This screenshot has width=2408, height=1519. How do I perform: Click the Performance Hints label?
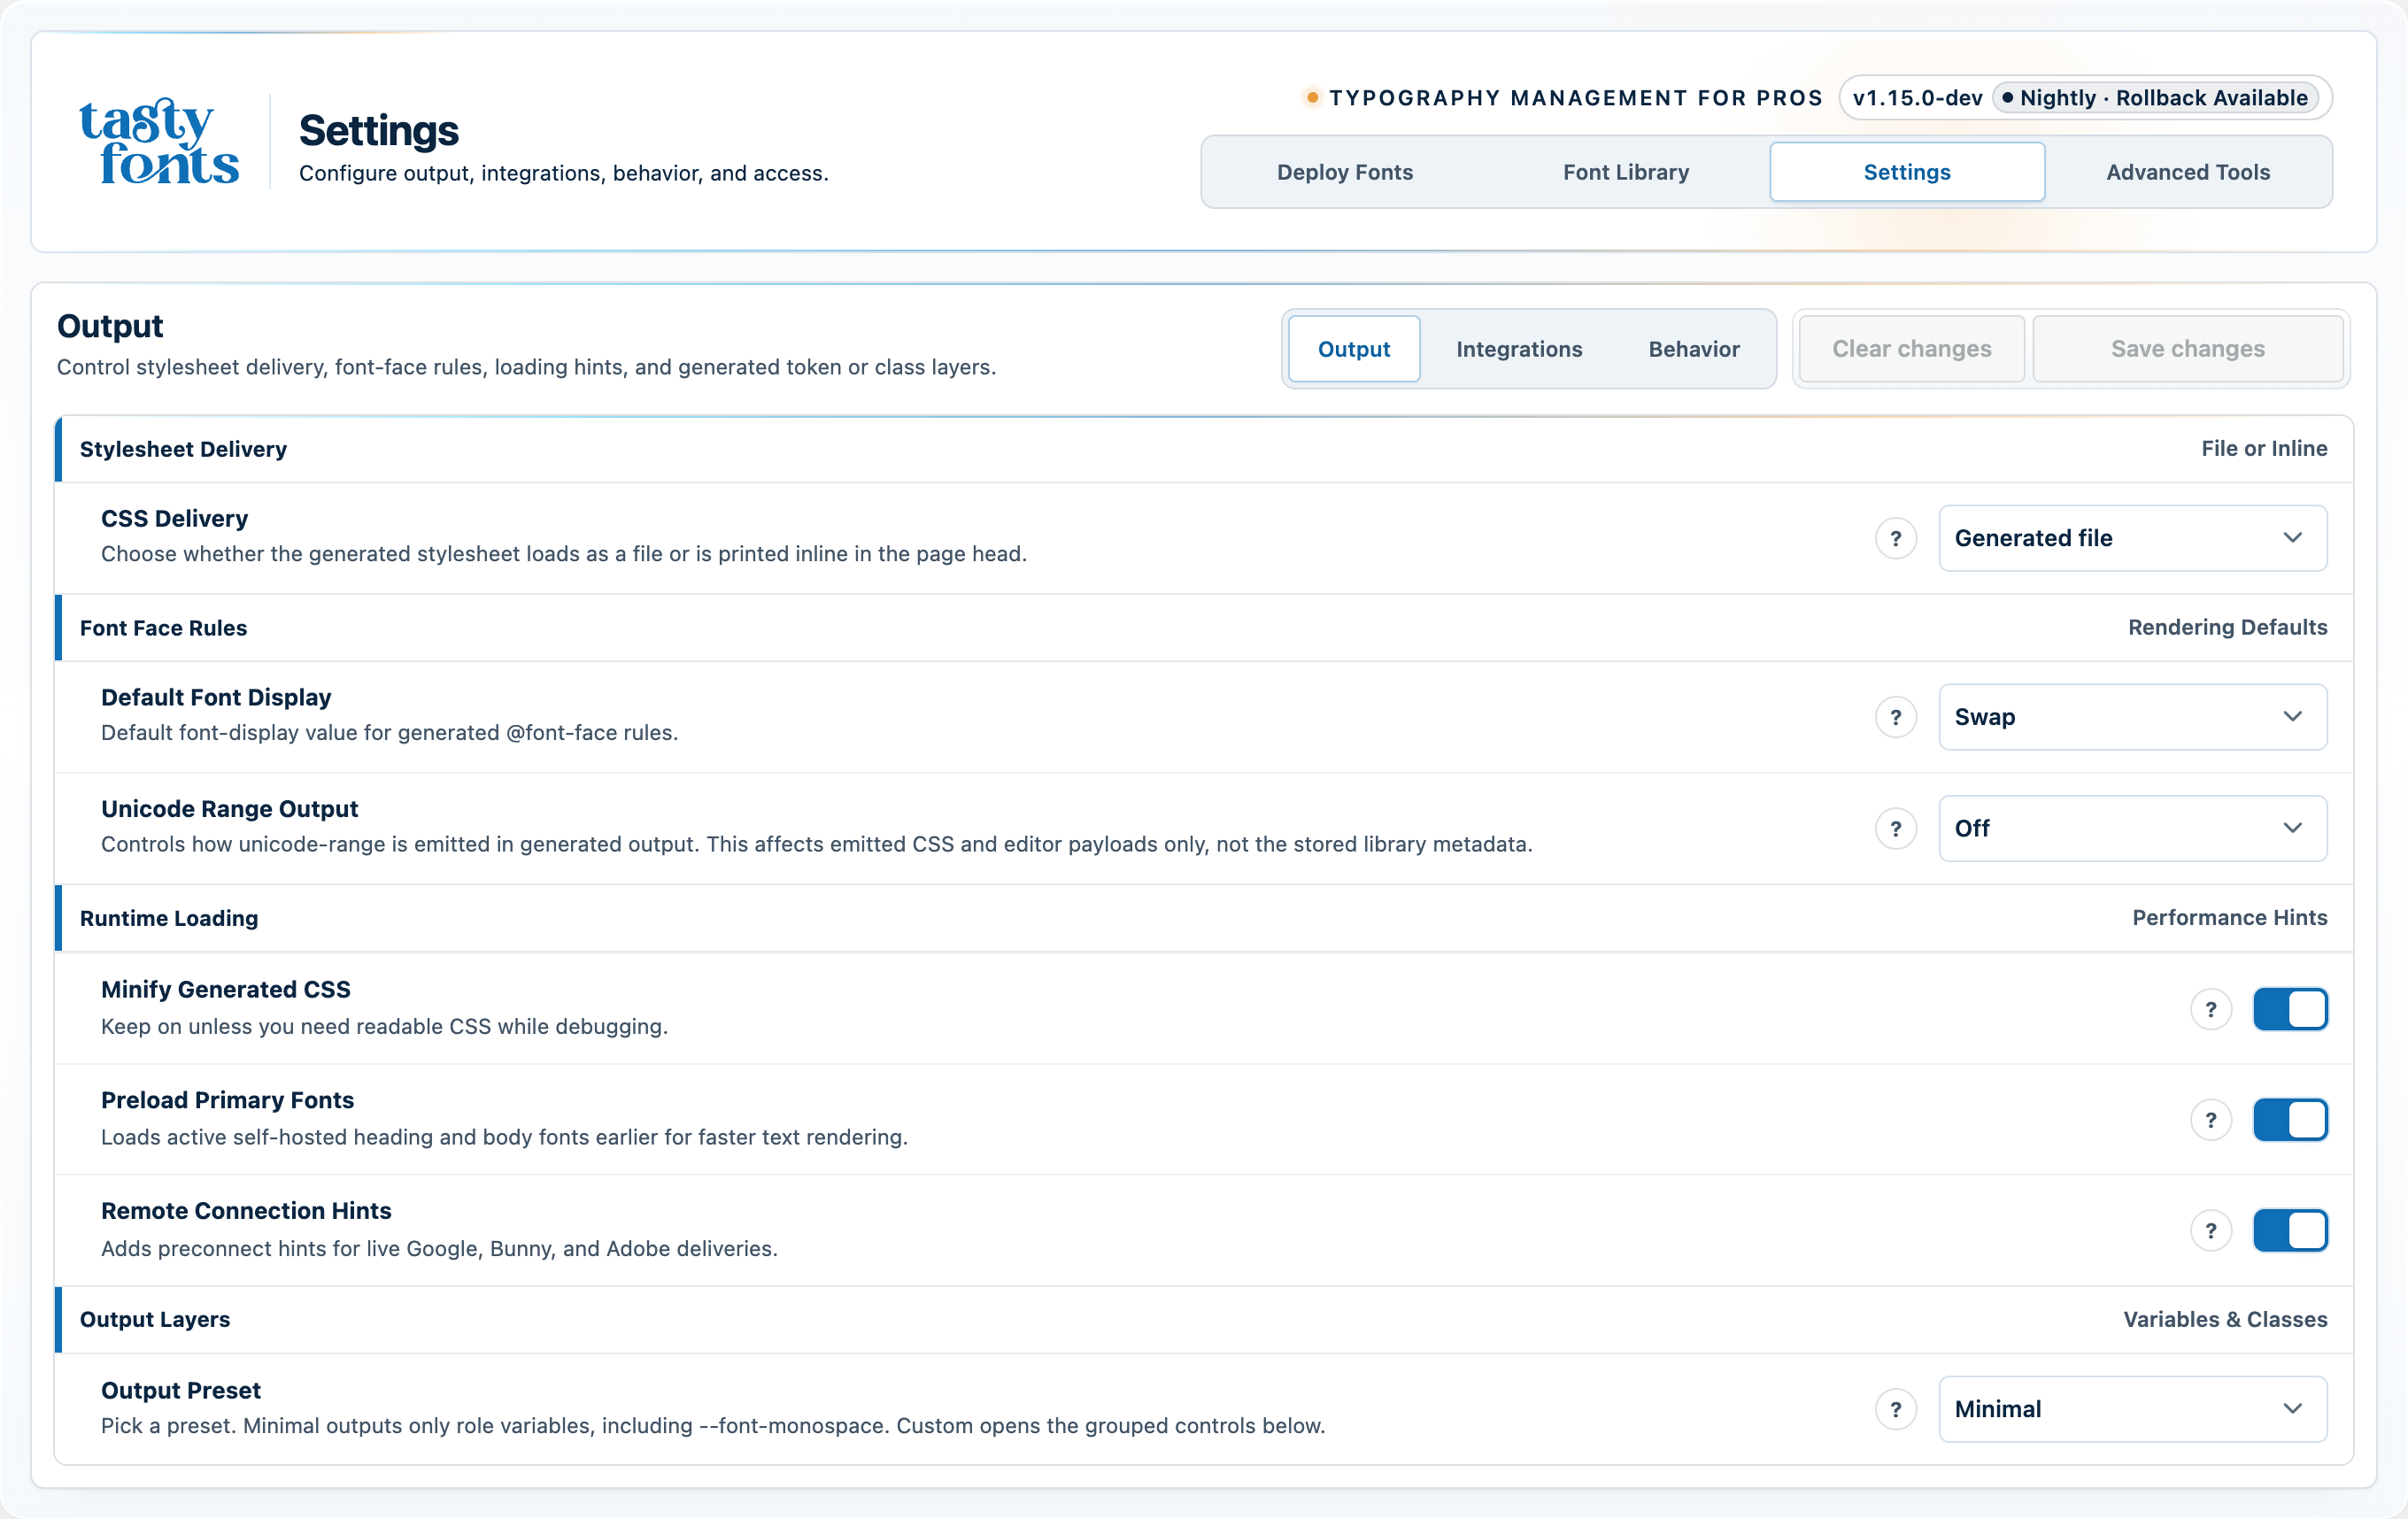(2229, 917)
